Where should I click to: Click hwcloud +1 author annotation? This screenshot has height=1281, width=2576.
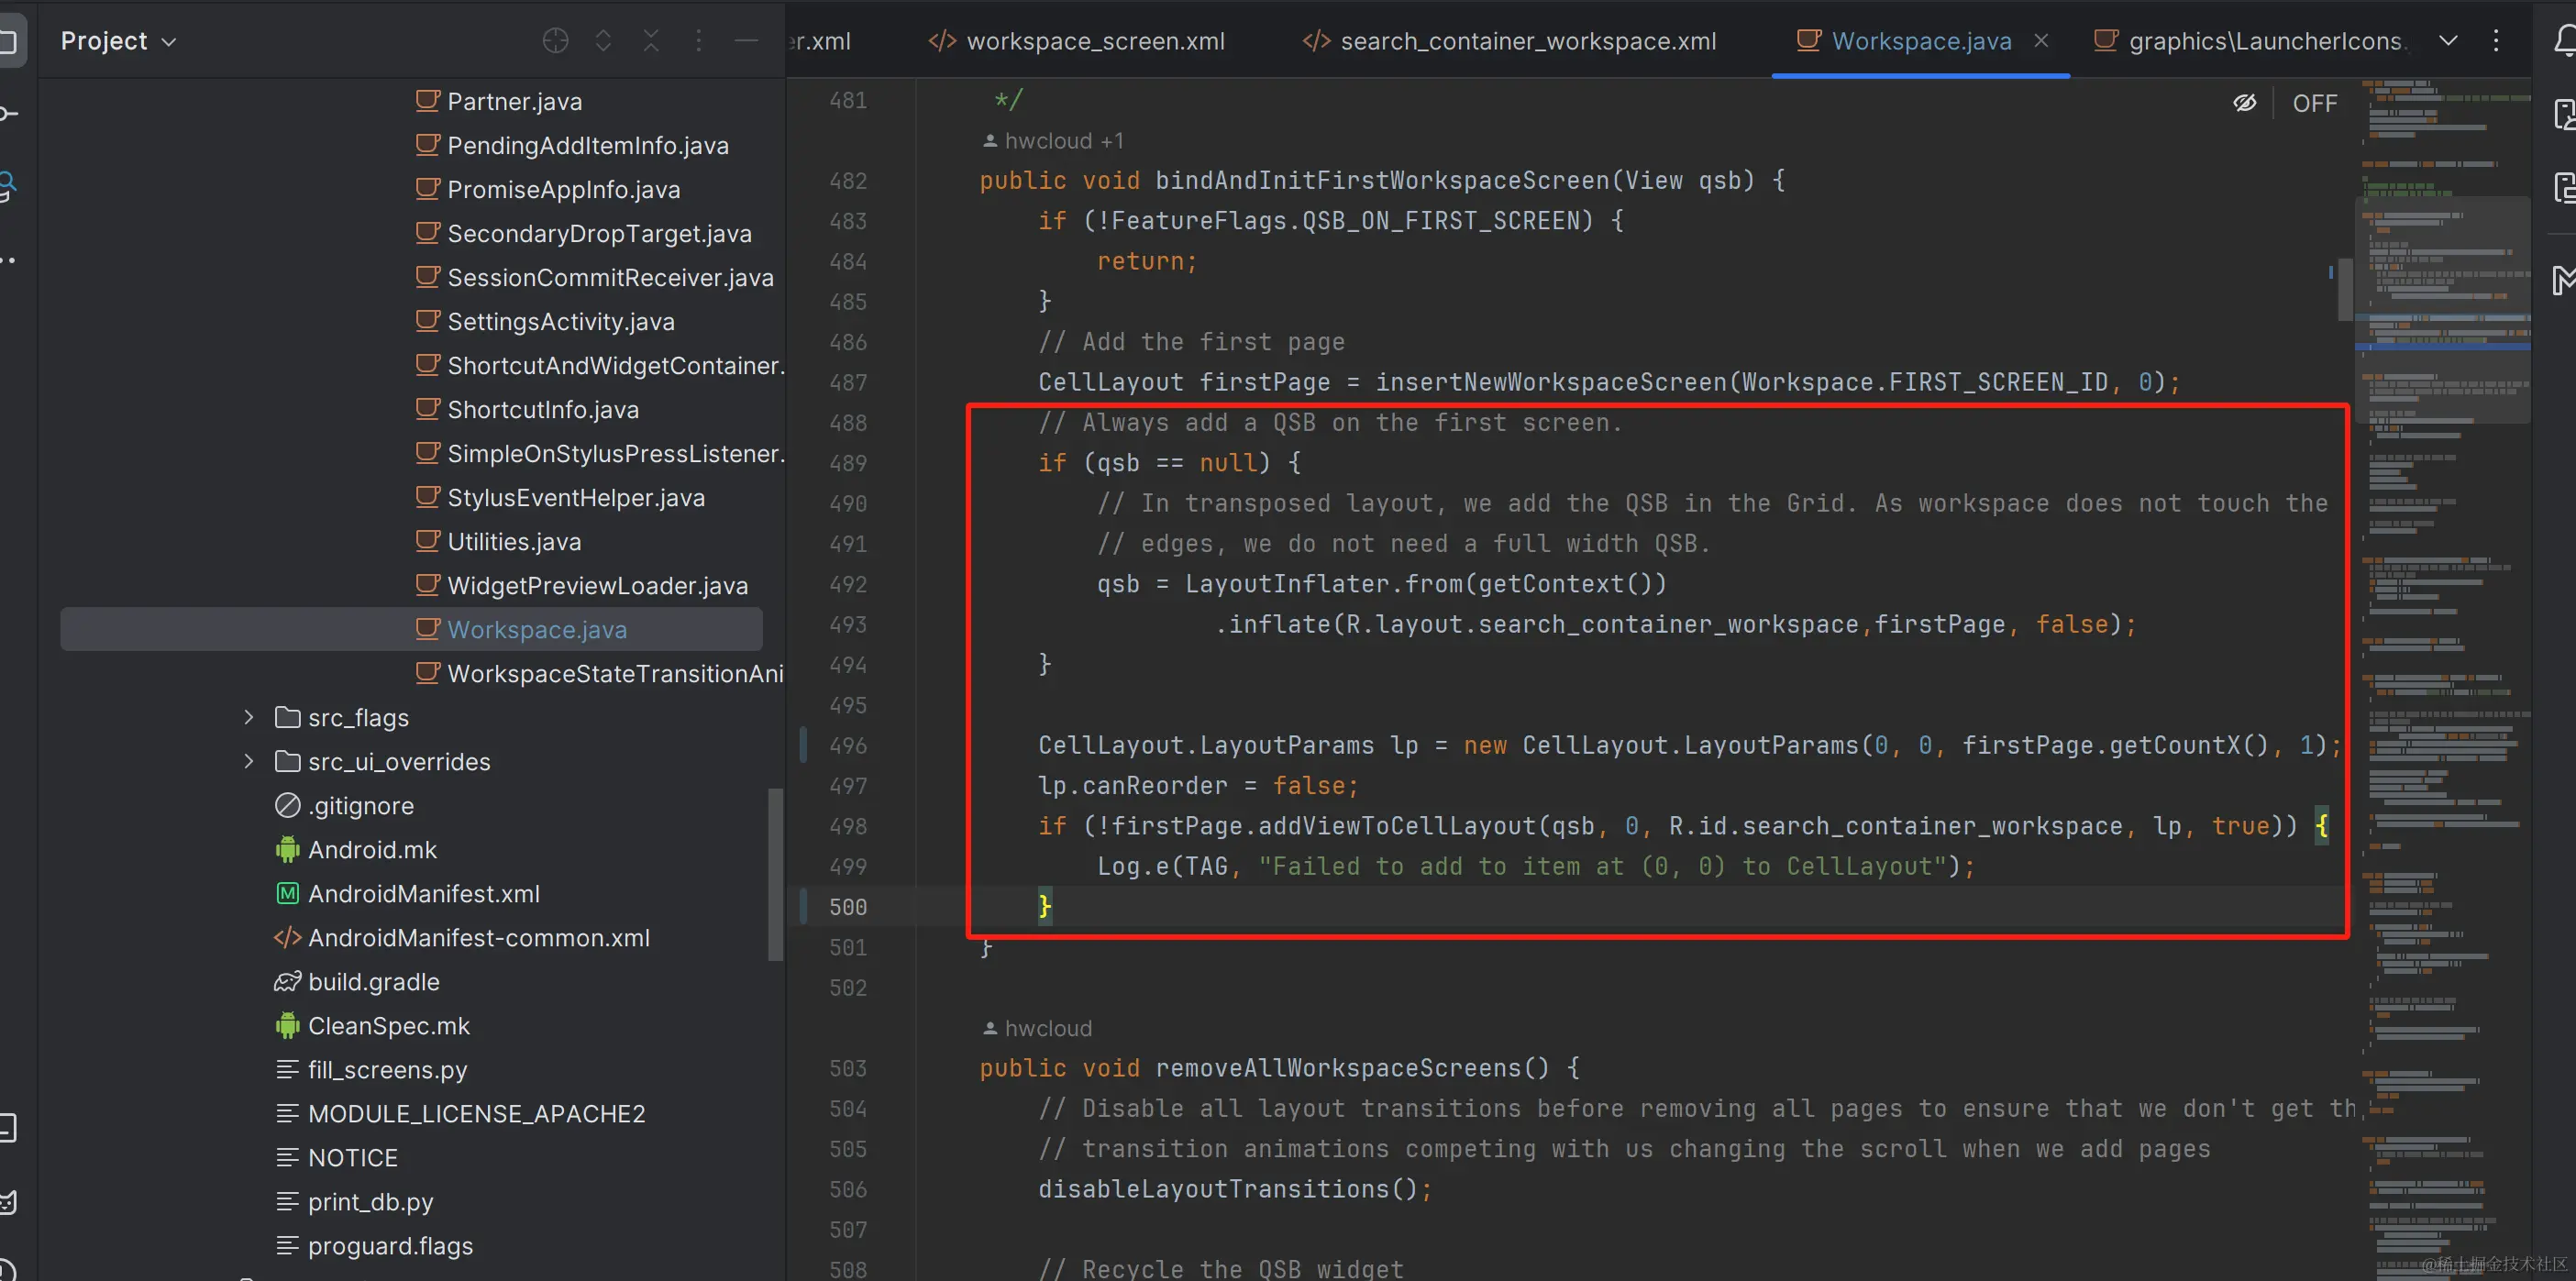coord(1054,141)
